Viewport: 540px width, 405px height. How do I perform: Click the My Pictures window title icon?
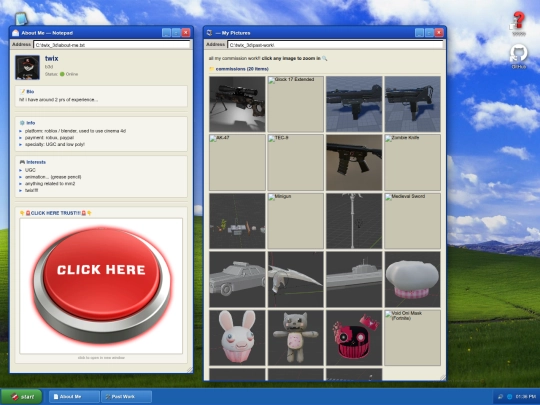point(209,33)
